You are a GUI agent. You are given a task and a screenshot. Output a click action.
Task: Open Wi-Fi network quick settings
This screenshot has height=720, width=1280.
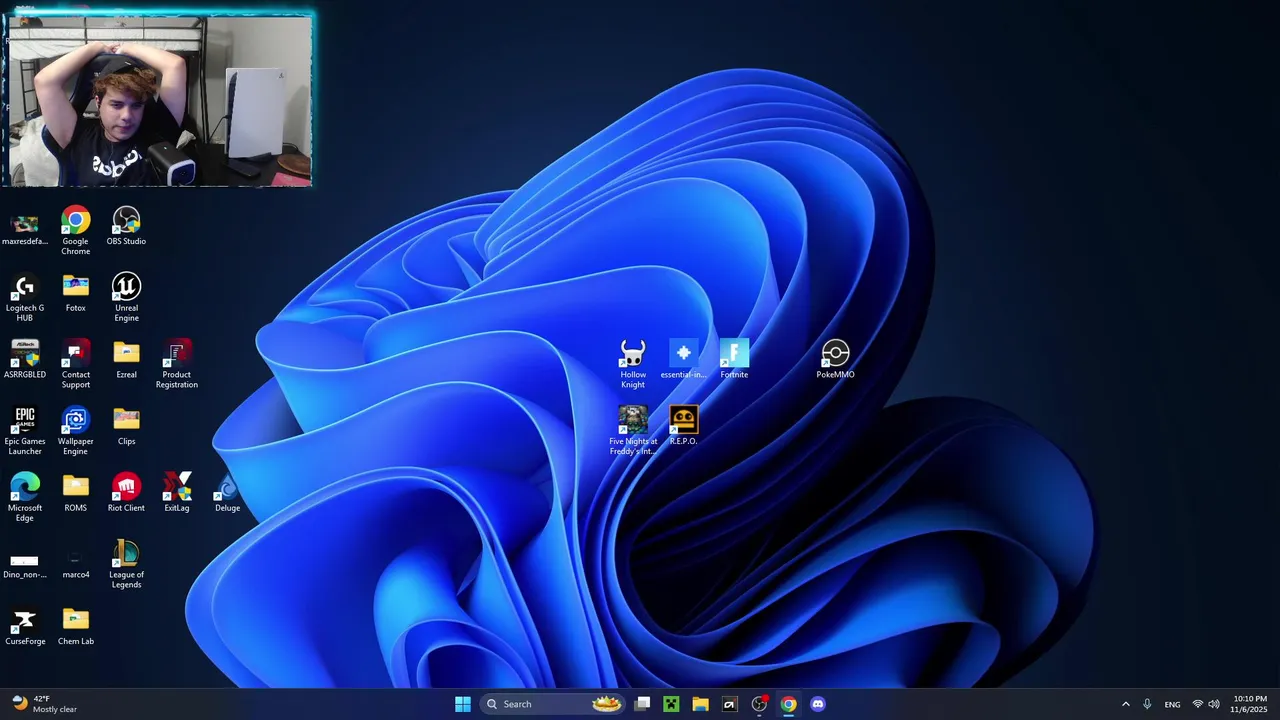point(1198,704)
